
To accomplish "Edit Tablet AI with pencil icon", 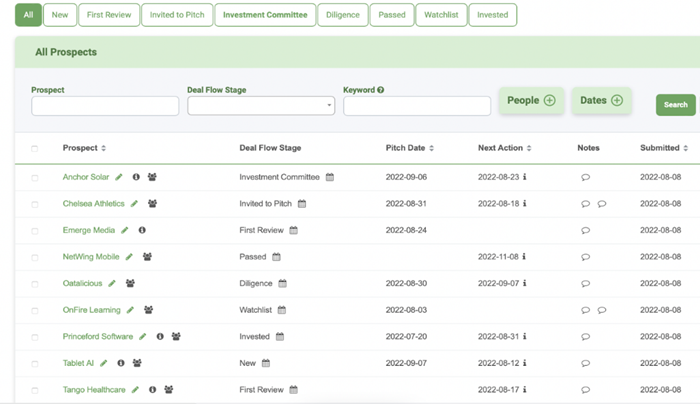I will pos(104,363).
